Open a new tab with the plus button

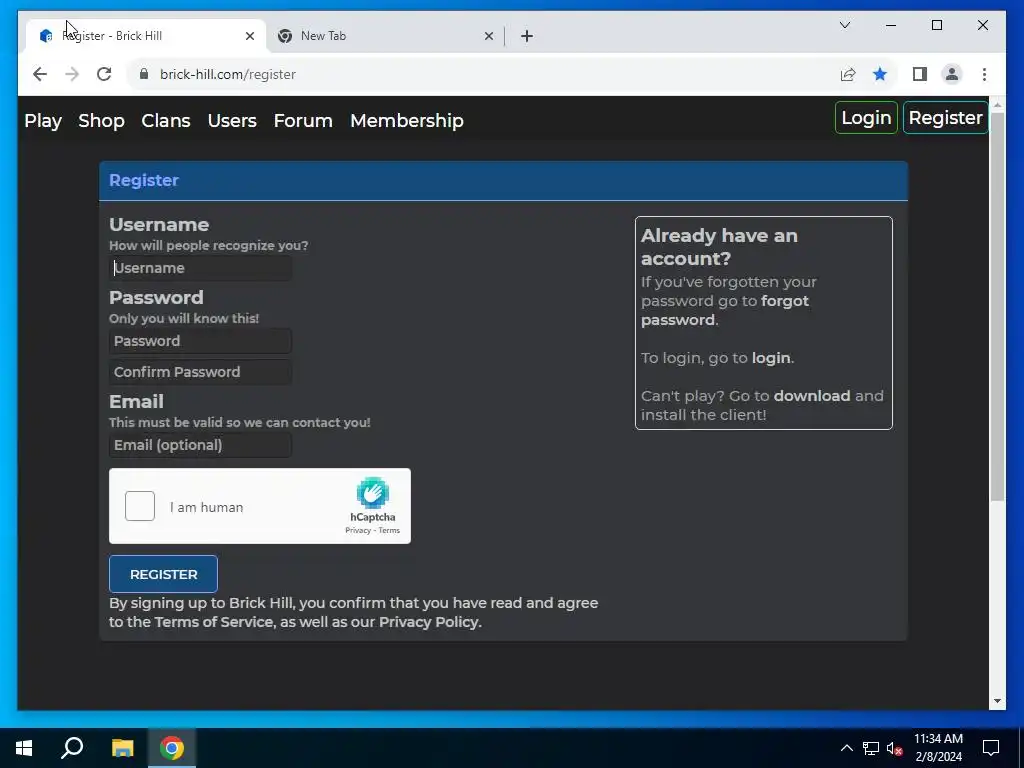pyautogui.click(x=527, y=36)
